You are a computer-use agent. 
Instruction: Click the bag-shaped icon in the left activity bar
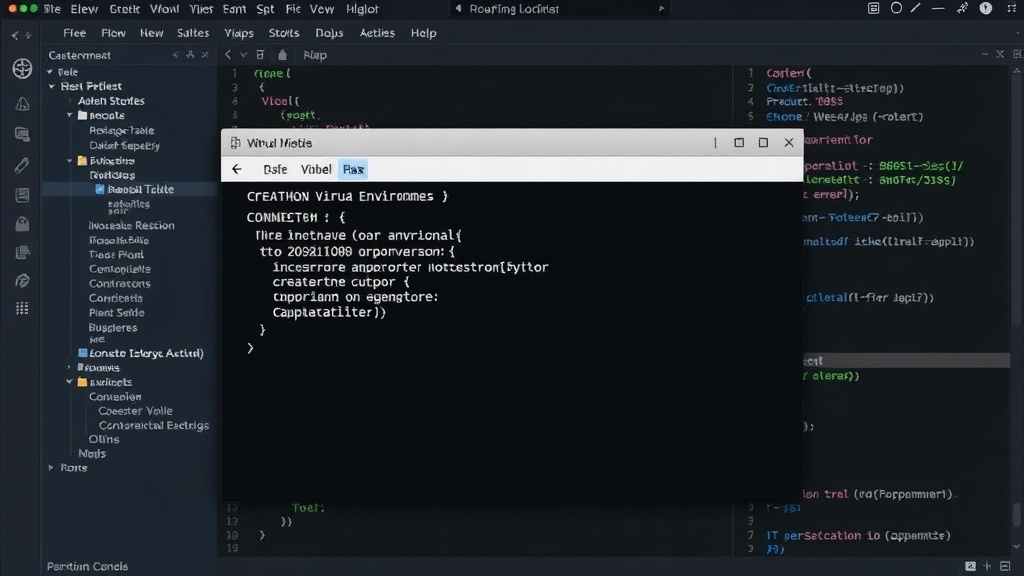(22, 224)
